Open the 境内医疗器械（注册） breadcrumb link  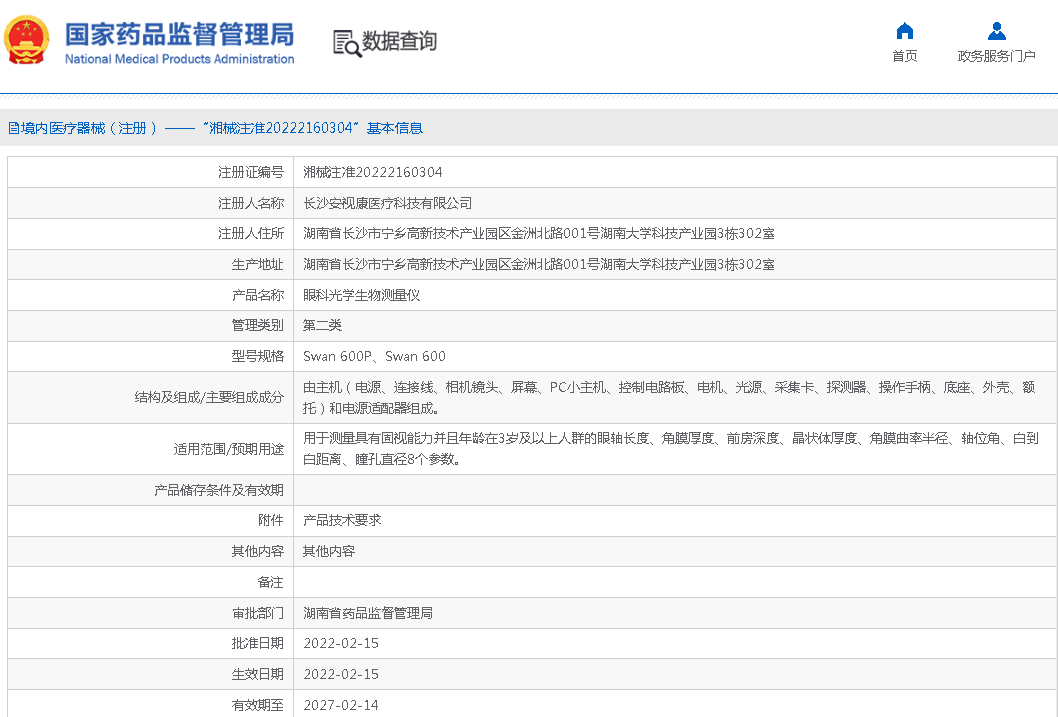[89, 128]
